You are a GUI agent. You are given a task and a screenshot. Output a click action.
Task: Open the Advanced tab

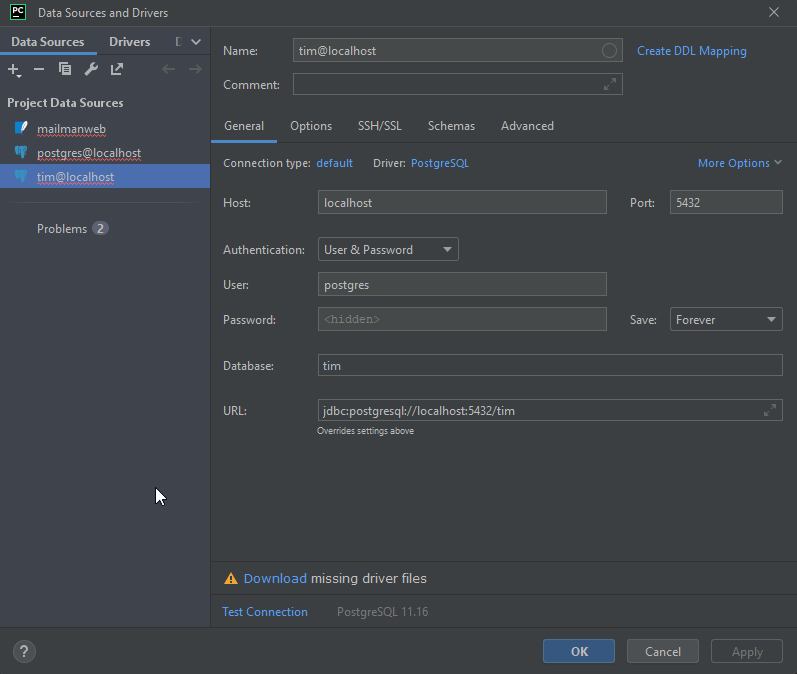tap(527, 126)
